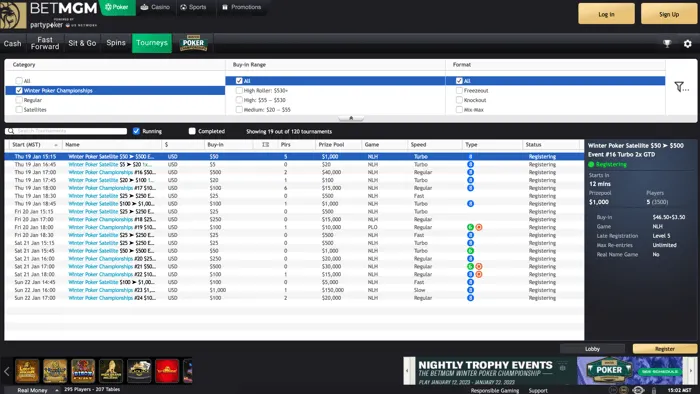Click the Log In button
The height and width of the screenshot is (394, 700).
[606, 14]
